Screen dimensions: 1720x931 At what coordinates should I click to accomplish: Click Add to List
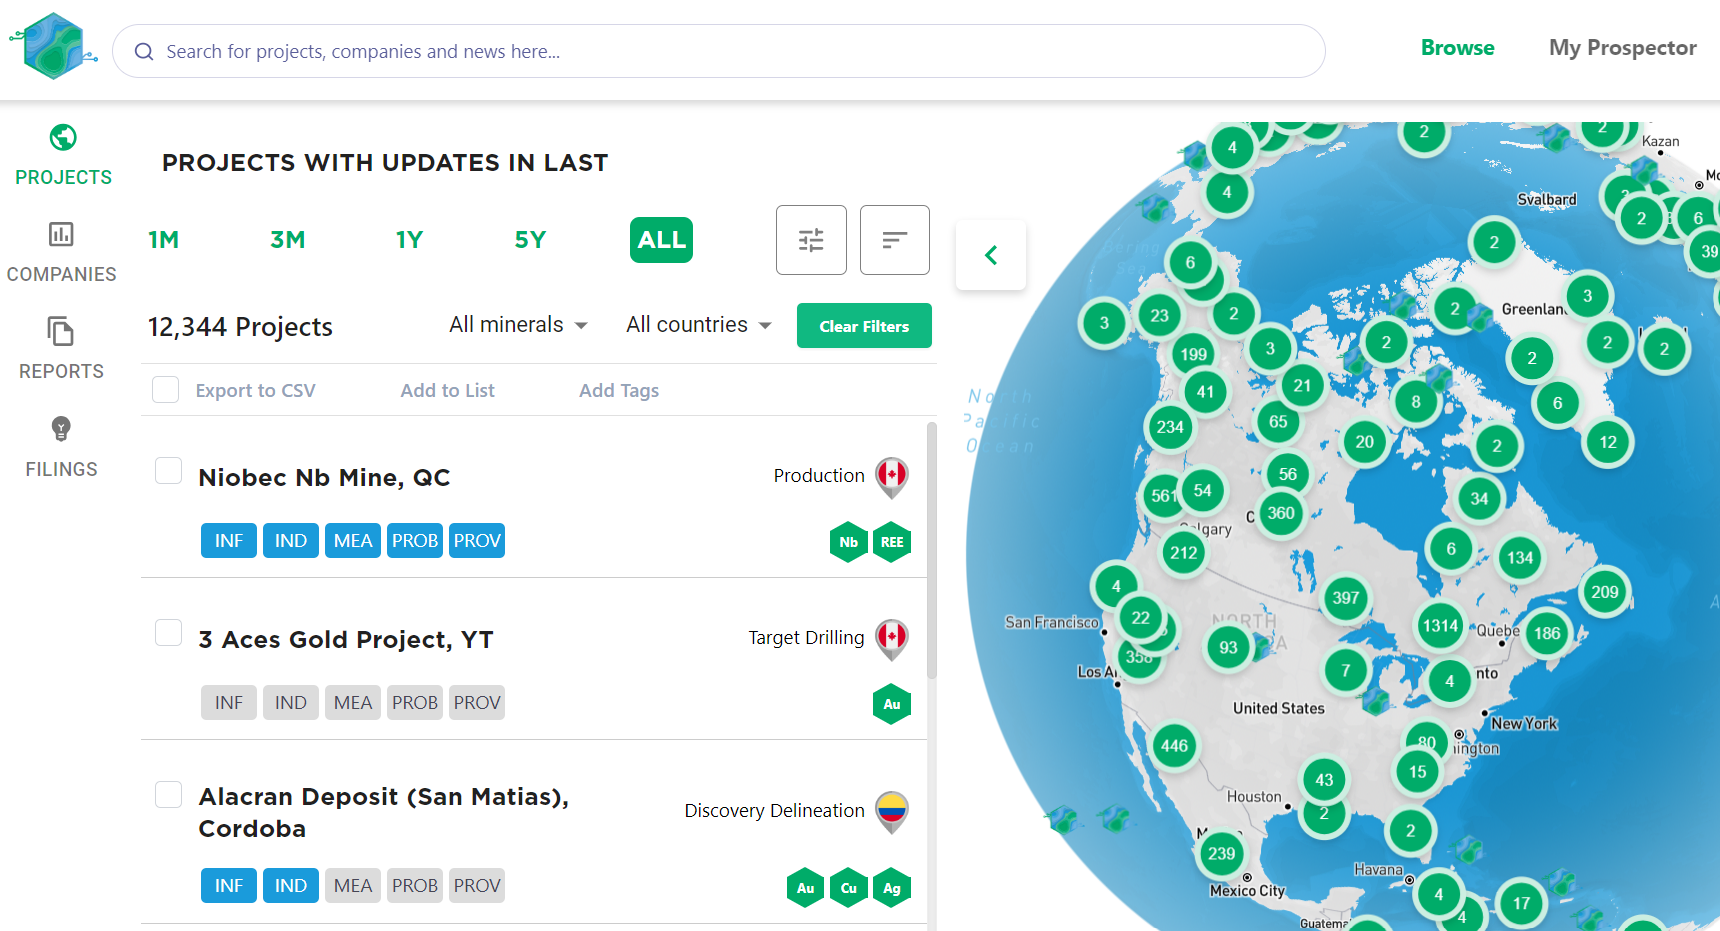(447, 391)
